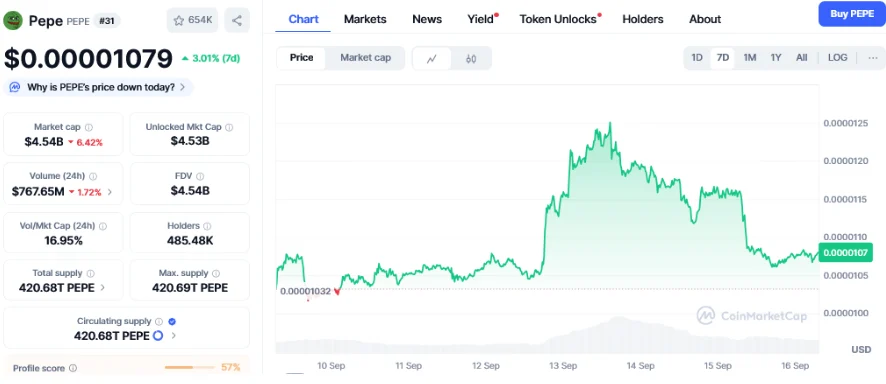Click verified badge beside Circulating supply
Viewport: 886px width, 384px height.
click(172, 321)
